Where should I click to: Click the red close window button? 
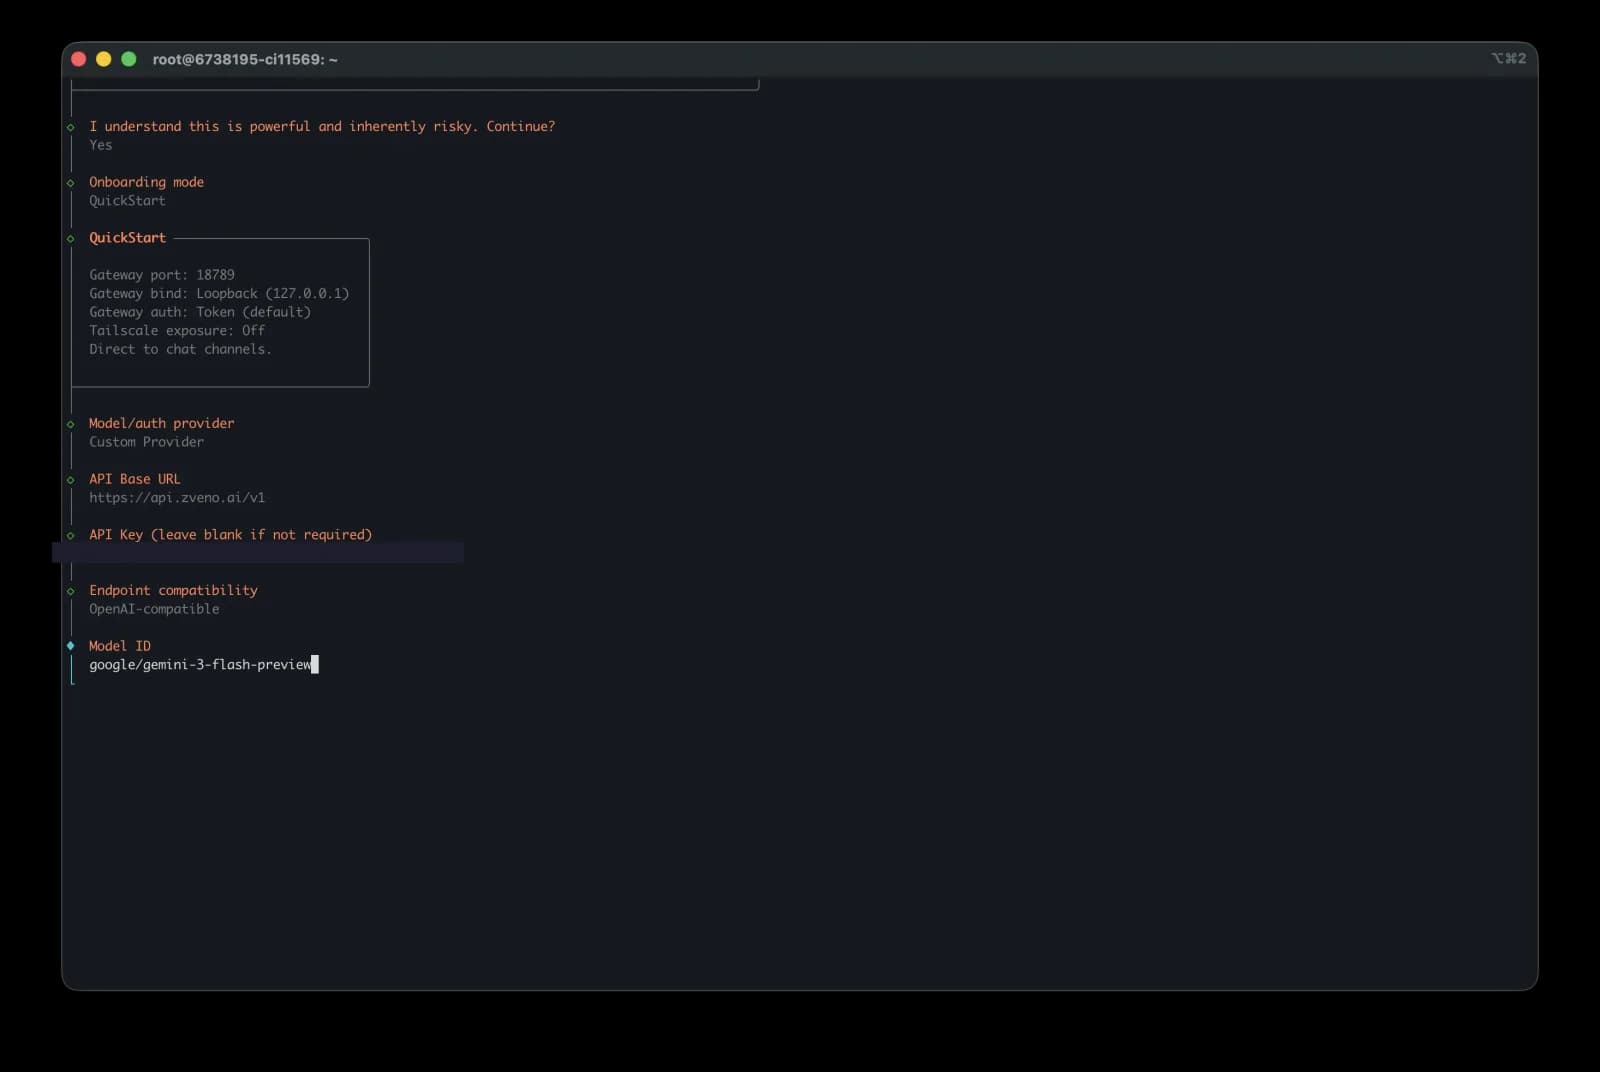click(x=79, y=59)
